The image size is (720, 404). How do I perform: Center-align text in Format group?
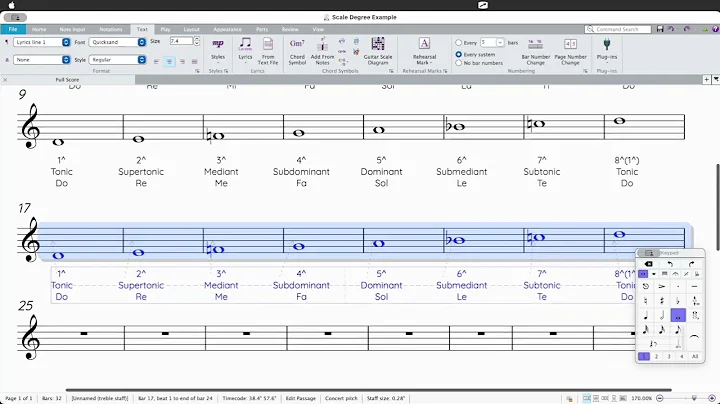[x=169, y=62]
